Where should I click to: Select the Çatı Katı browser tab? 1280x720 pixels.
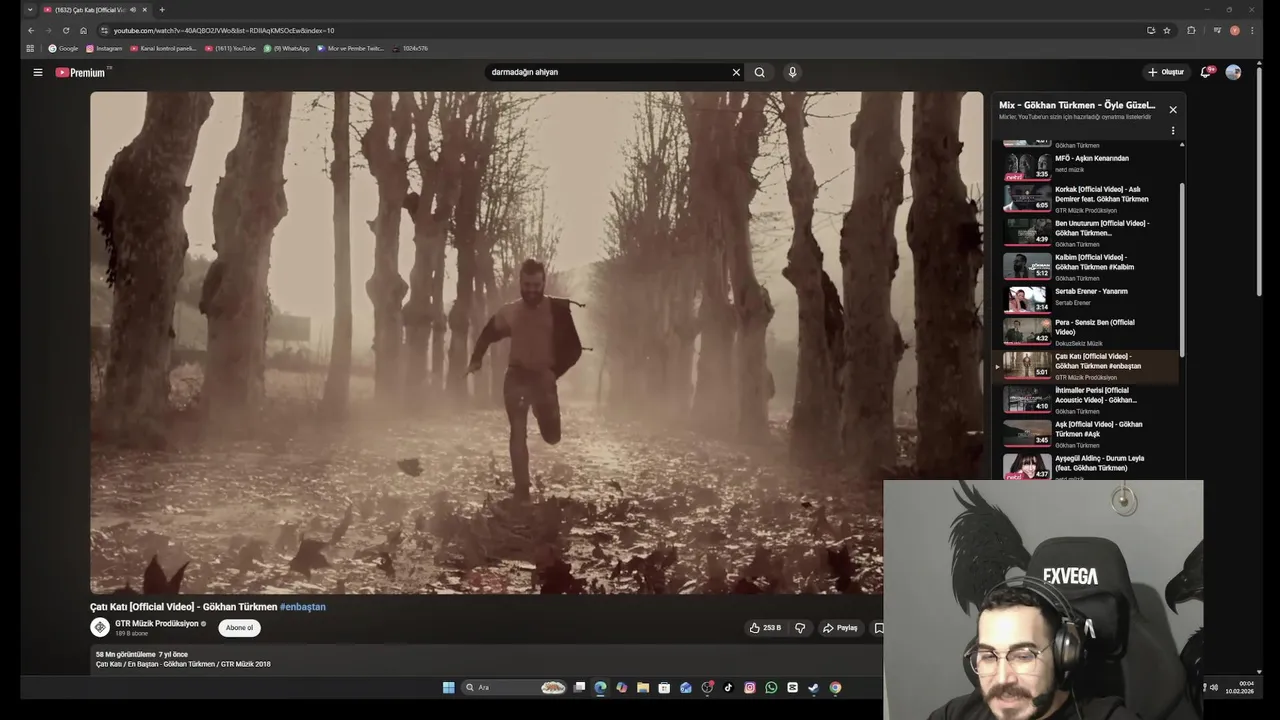95,10
